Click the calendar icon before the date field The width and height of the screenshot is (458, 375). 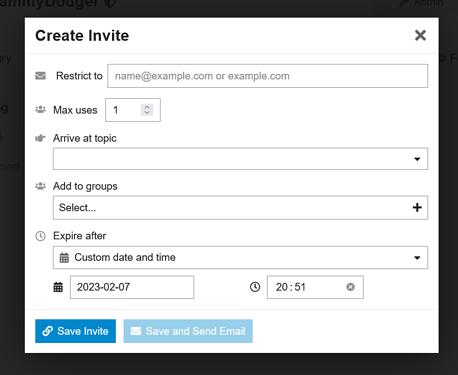58,287
